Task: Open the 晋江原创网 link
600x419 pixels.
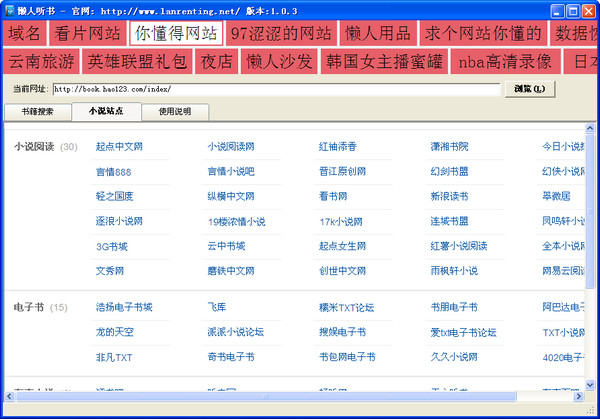Action: point(342,171)
